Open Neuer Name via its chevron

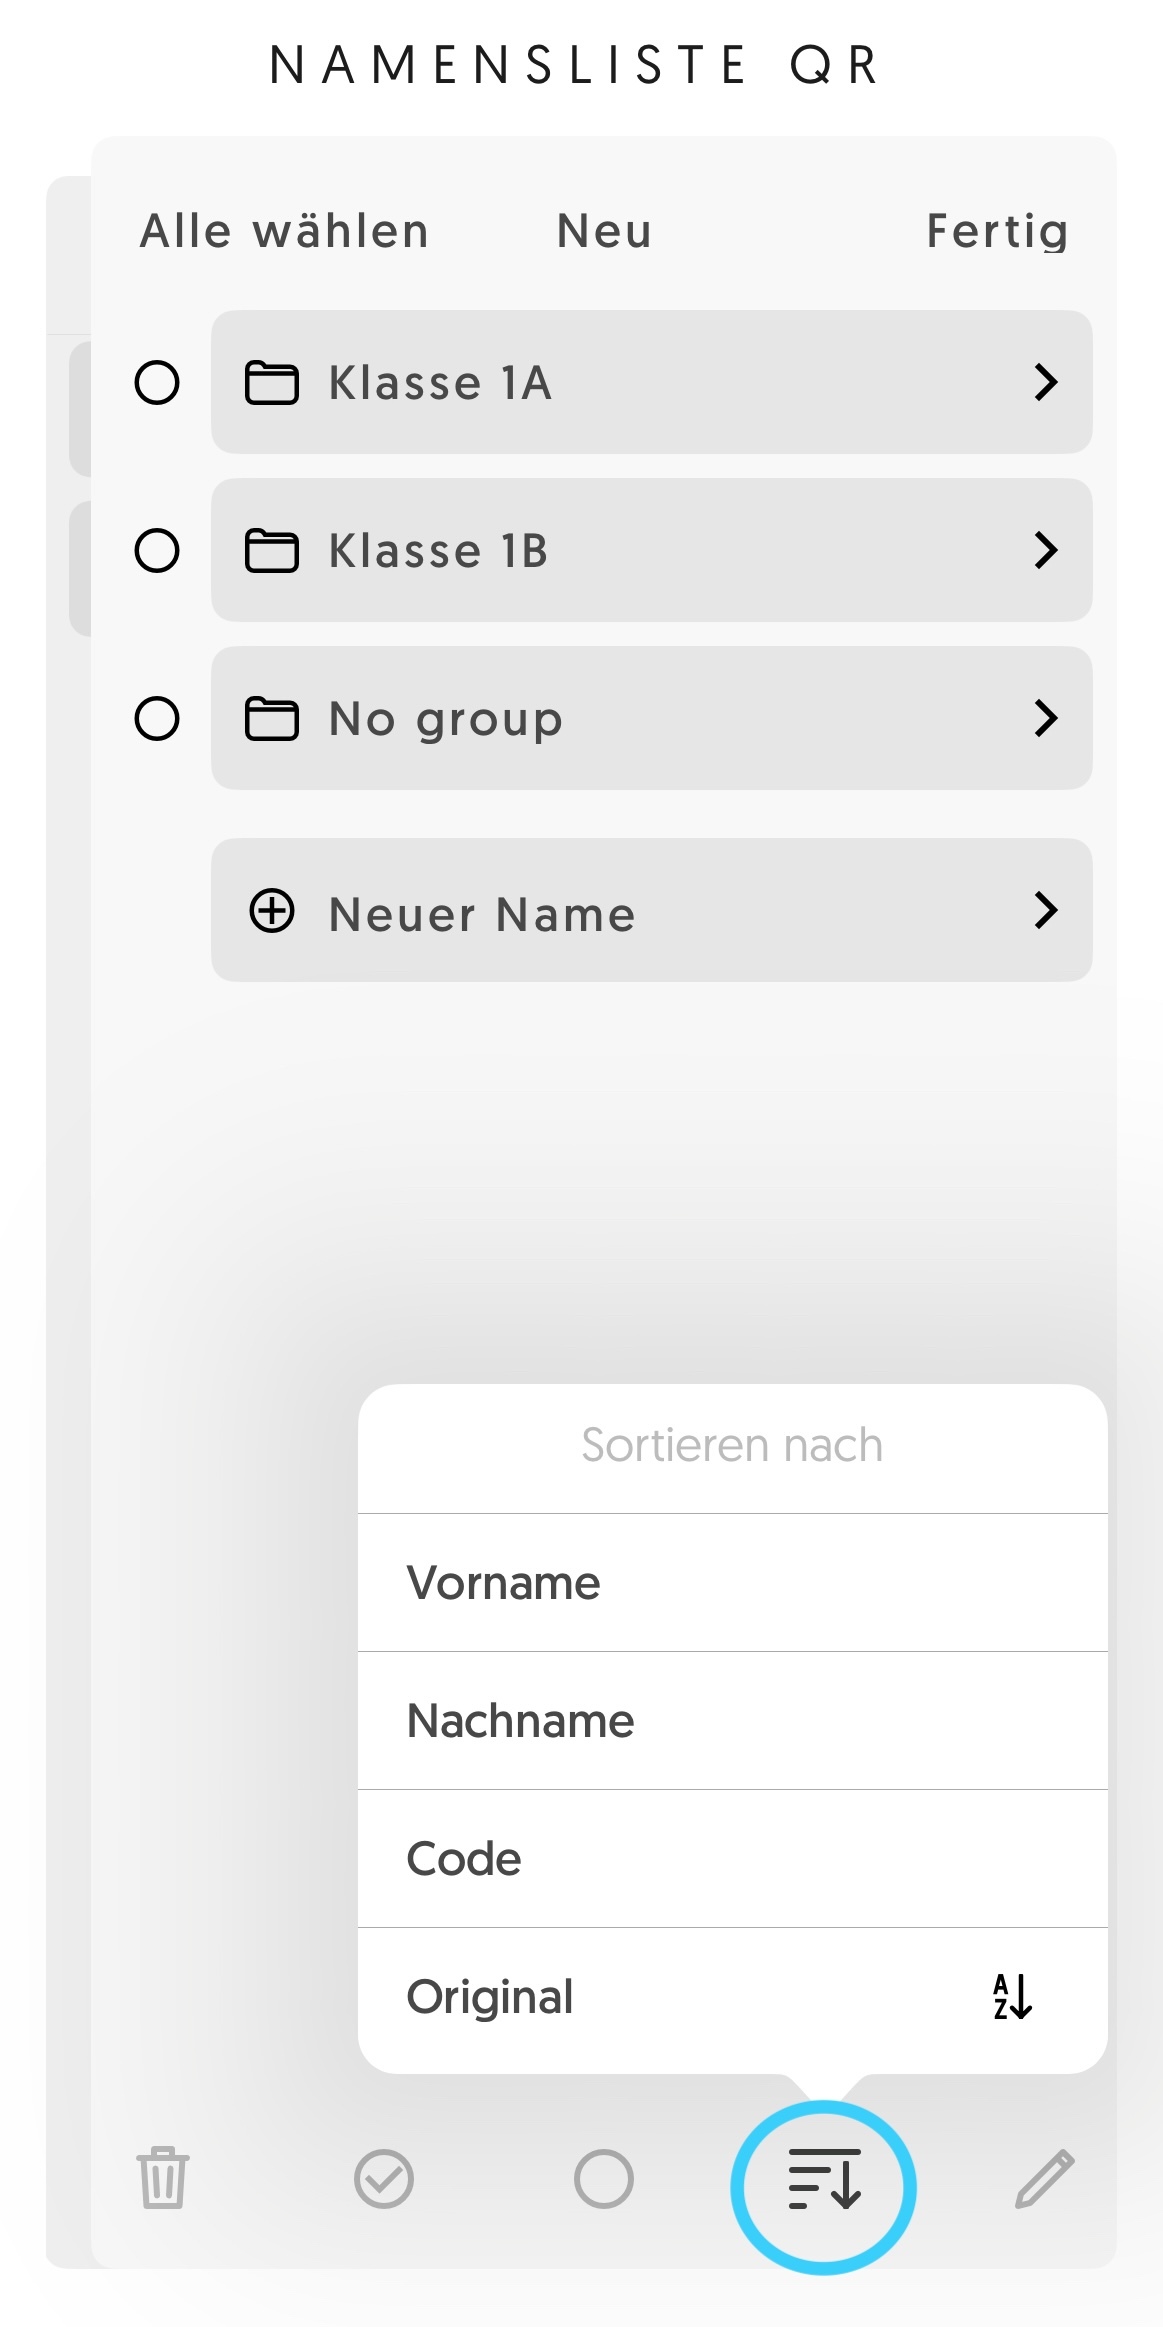click(x=1046, y=910)
